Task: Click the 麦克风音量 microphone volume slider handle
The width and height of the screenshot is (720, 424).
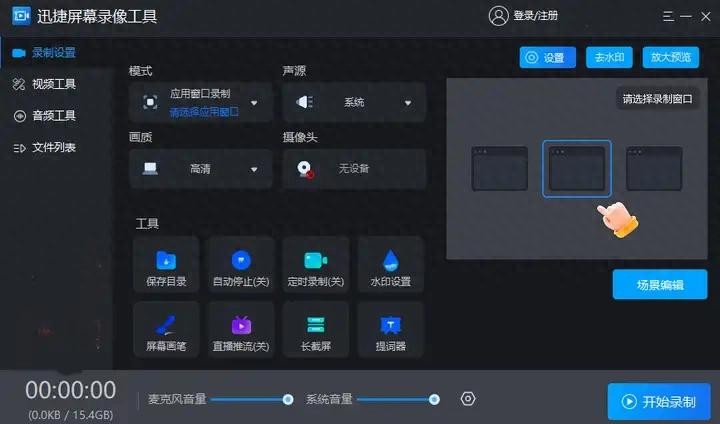Action: pyautogui.click(x=288, y=399)
